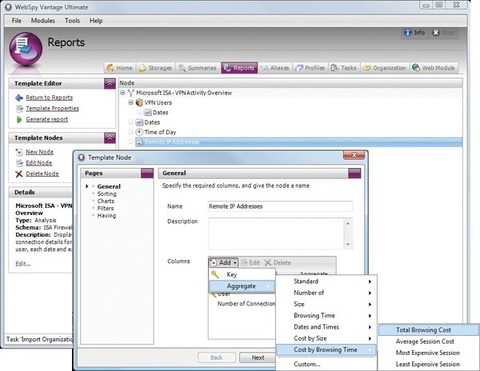Screen dimensions: 480x371
Task: Click the Next button
Action: tap(258, 358)
